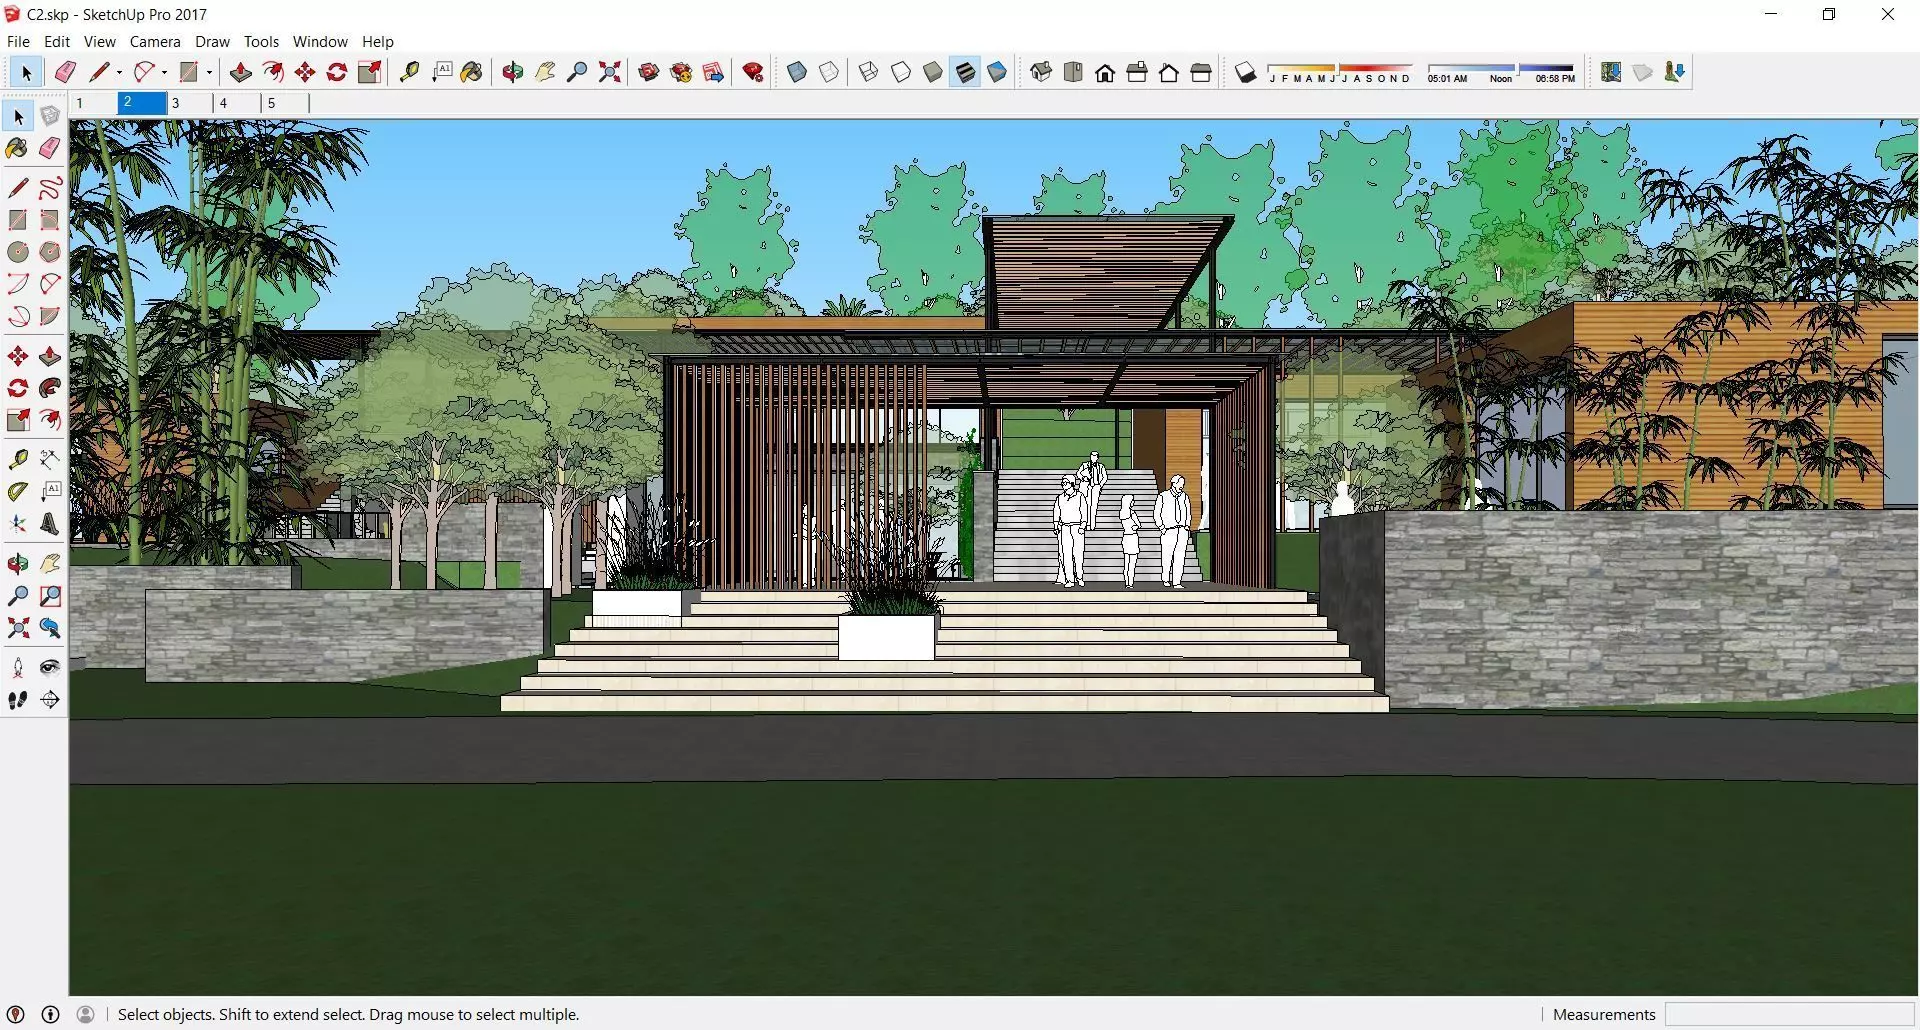The height and width of the screenshot is (1030, 1920).
Task: Click the geo-location status bar icon
Action: tap(15, 1014)
